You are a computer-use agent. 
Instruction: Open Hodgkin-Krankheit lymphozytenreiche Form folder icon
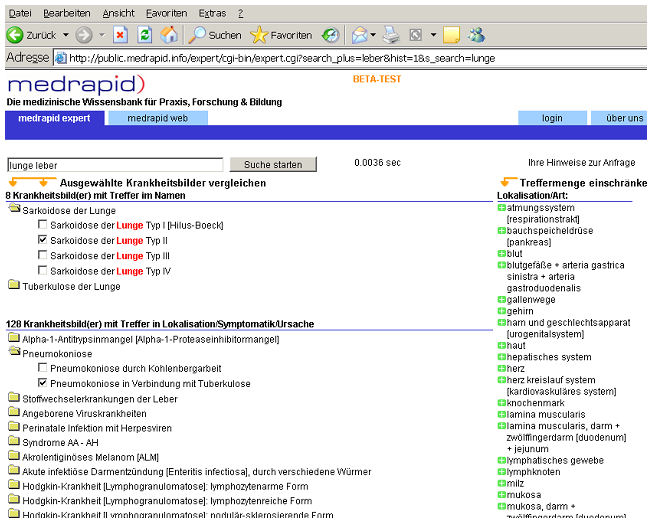coord(14,499)
